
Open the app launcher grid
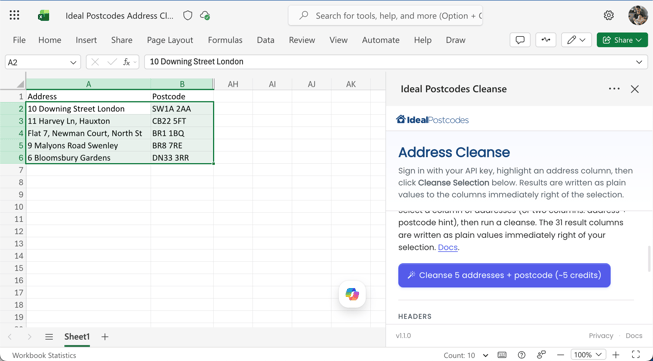pyautogui.click(x=14, y=15)
